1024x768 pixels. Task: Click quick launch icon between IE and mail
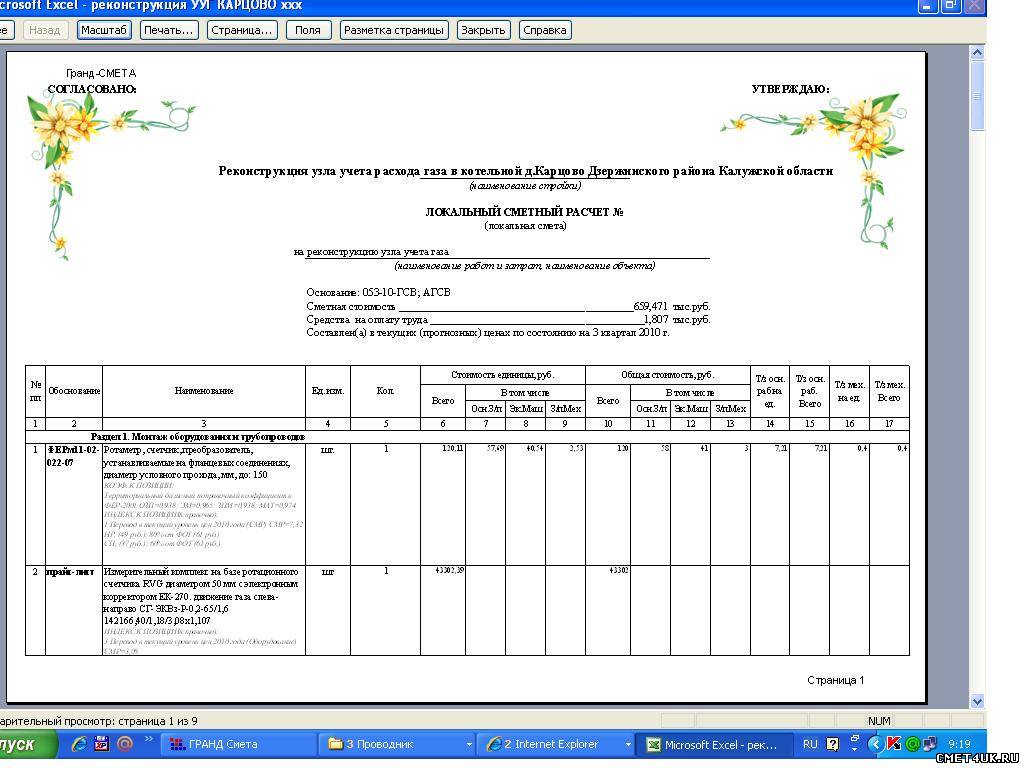coord(101,744)
